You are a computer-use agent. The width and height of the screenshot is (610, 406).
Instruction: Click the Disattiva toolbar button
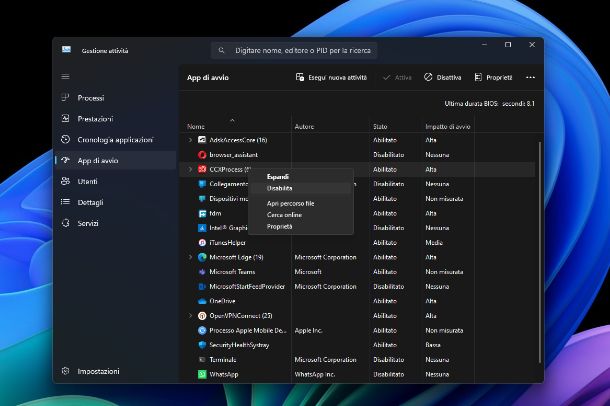[x=442, y=77]
